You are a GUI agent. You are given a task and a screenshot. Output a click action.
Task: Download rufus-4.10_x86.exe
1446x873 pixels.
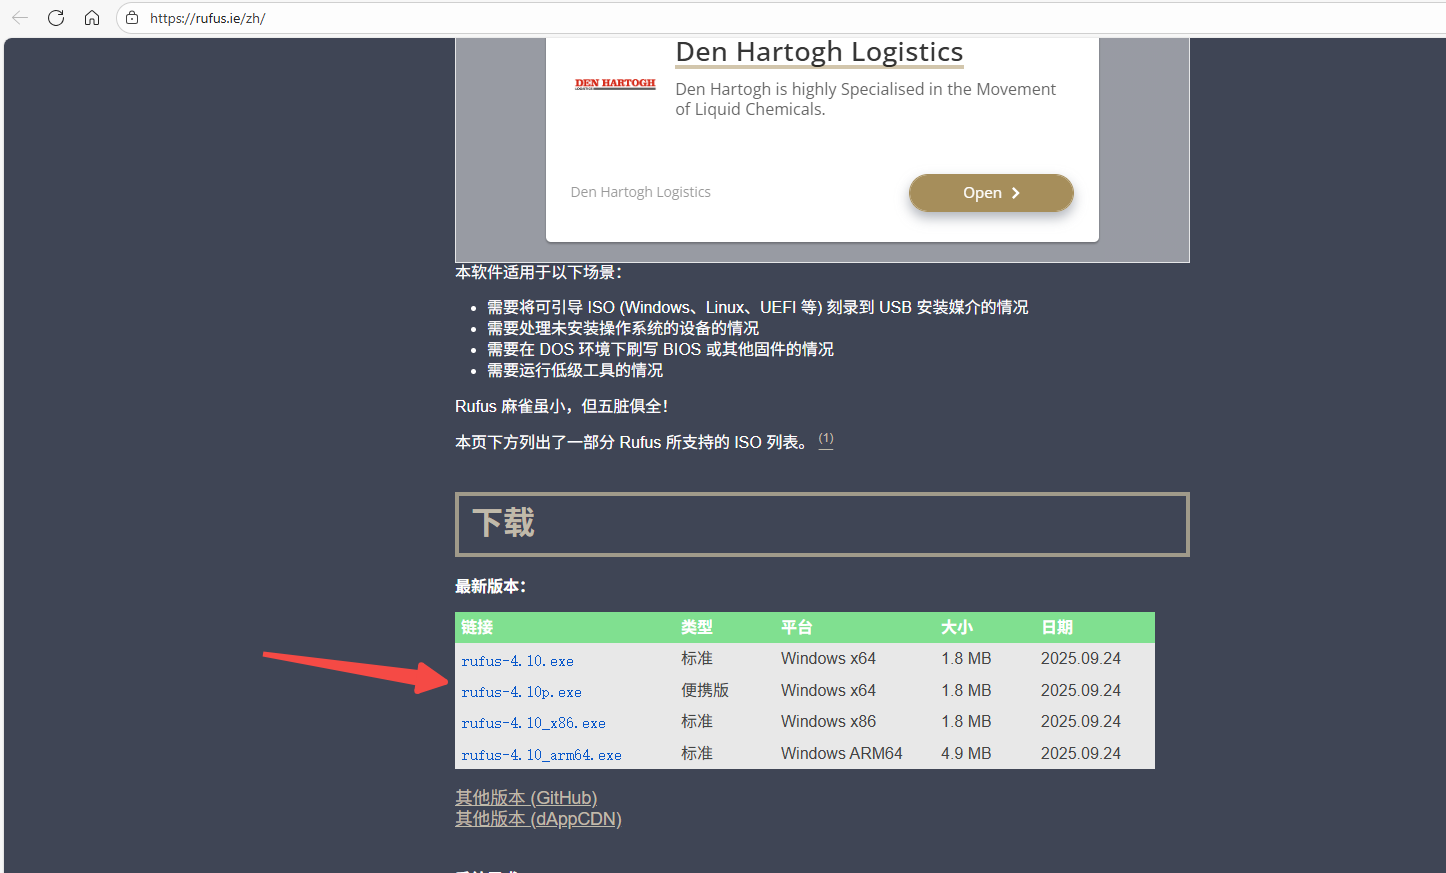[x=533, y=723]
